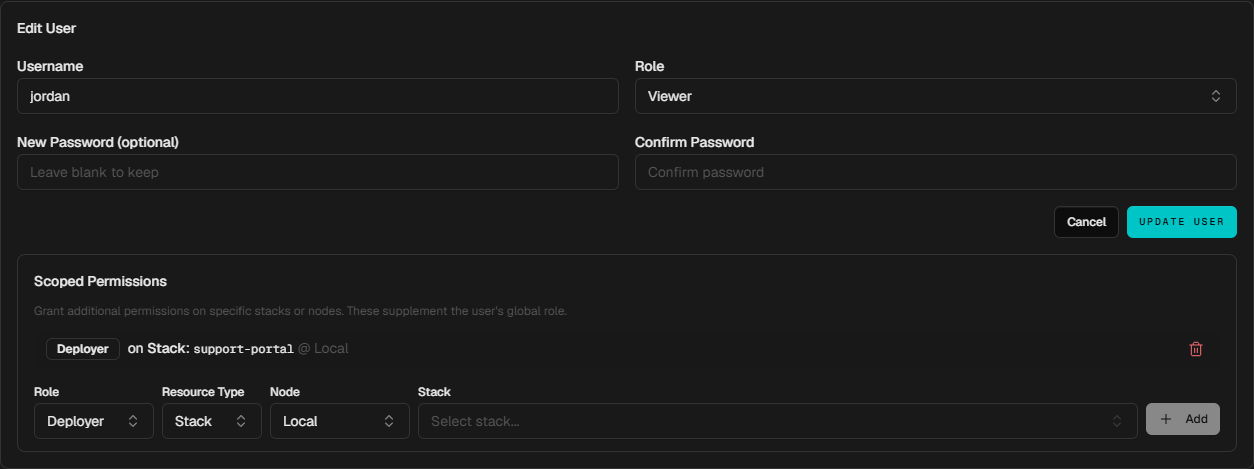Expand the Resource Type dropdown set to Stack

pyautogui.click(x=212, y=421)
